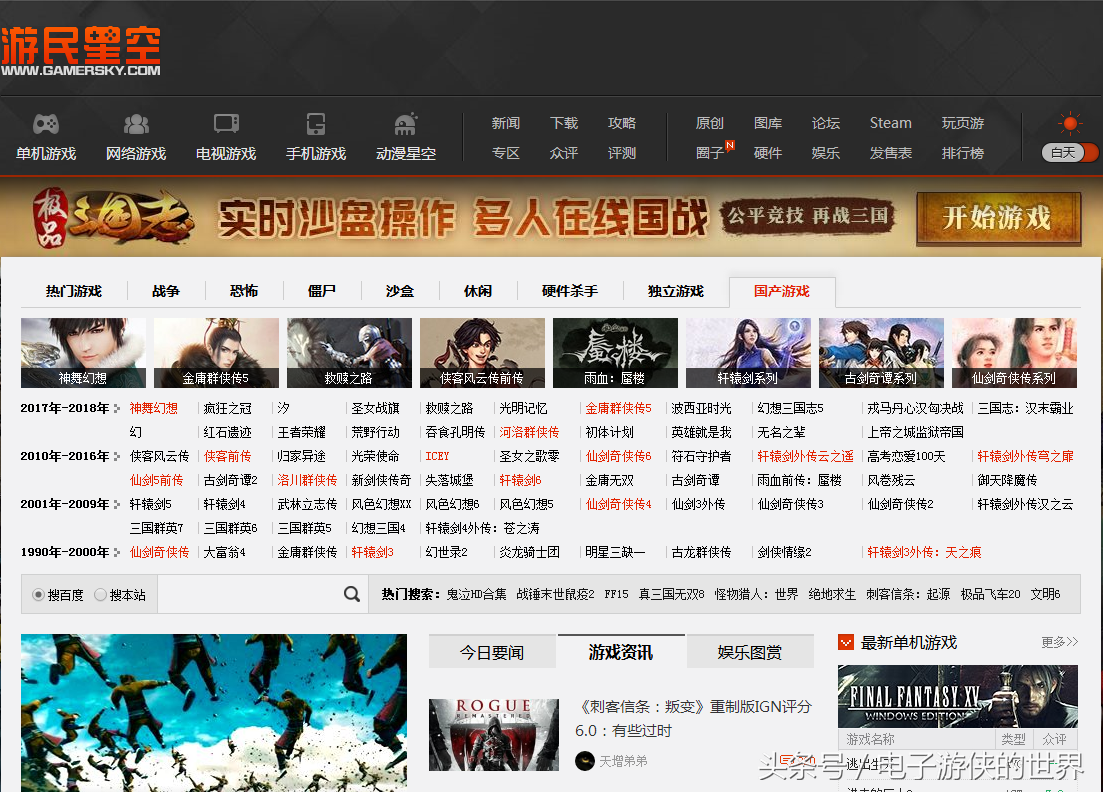This screenshot has width=1103, height=792.
Task: Select the 动漫星空 anime icon
Action: point(405,124)
